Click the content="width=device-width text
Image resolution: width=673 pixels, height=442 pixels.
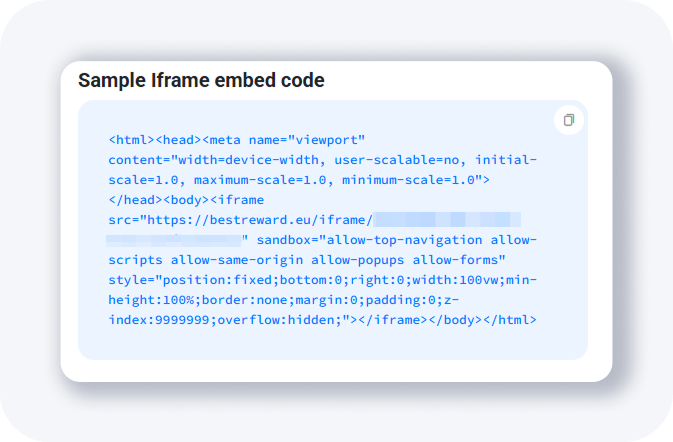(x=216, y=159)
